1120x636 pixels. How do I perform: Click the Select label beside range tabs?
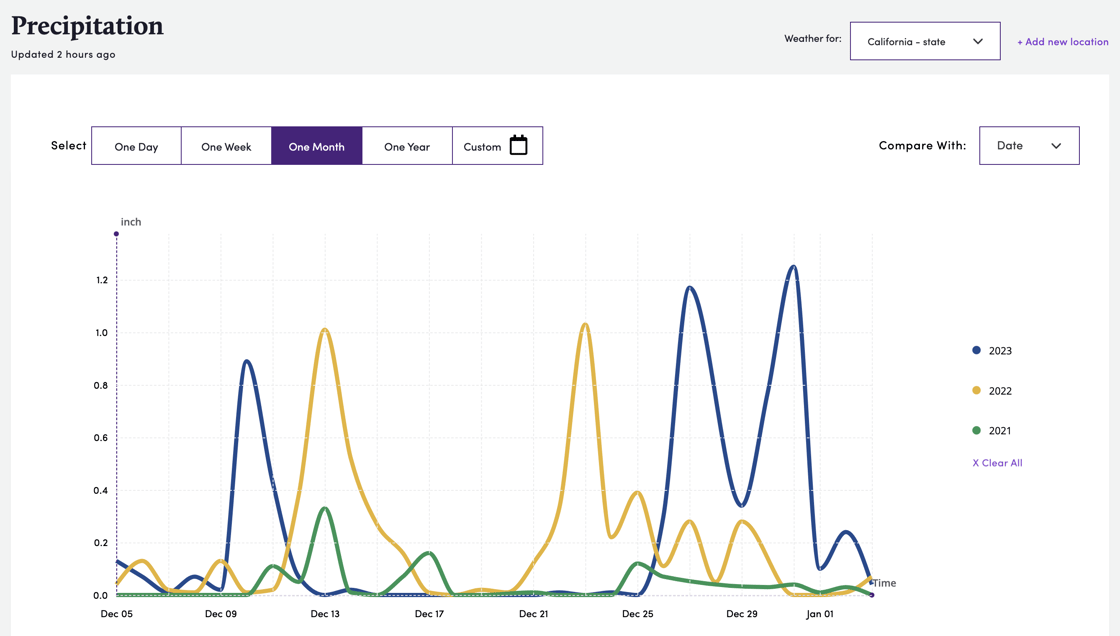(69, 146)
